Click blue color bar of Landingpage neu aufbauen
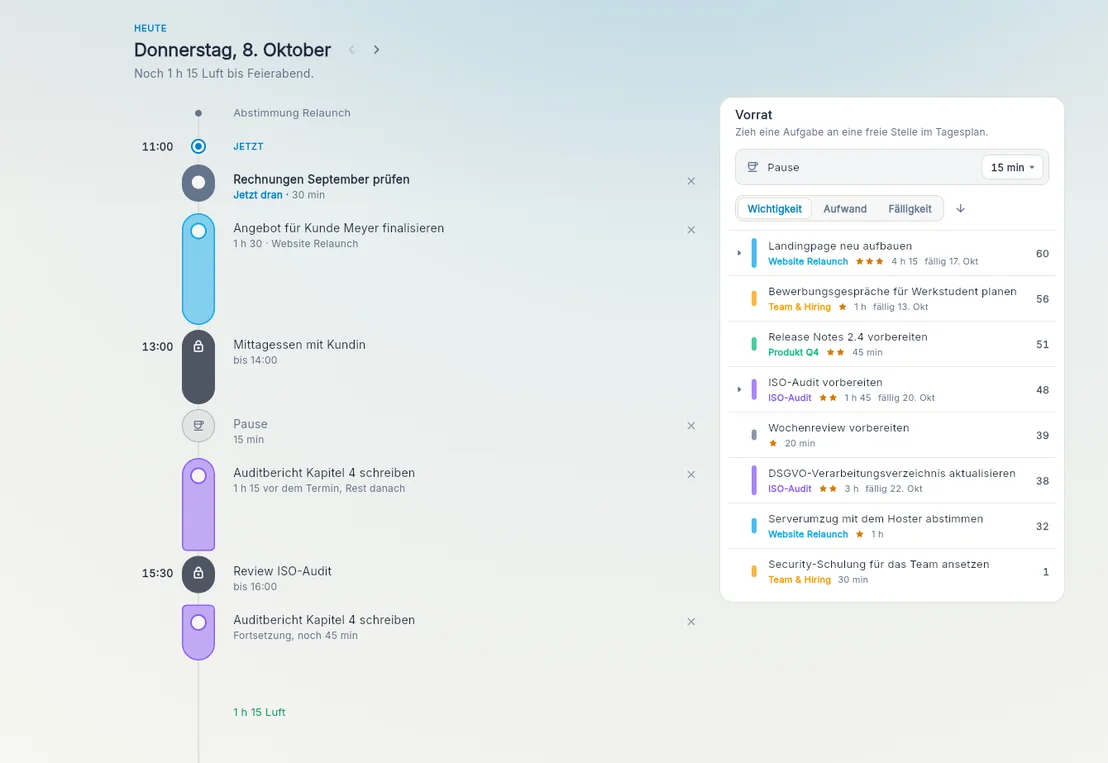The width and height of the screenshot is (1108, 763). [754, 253]
